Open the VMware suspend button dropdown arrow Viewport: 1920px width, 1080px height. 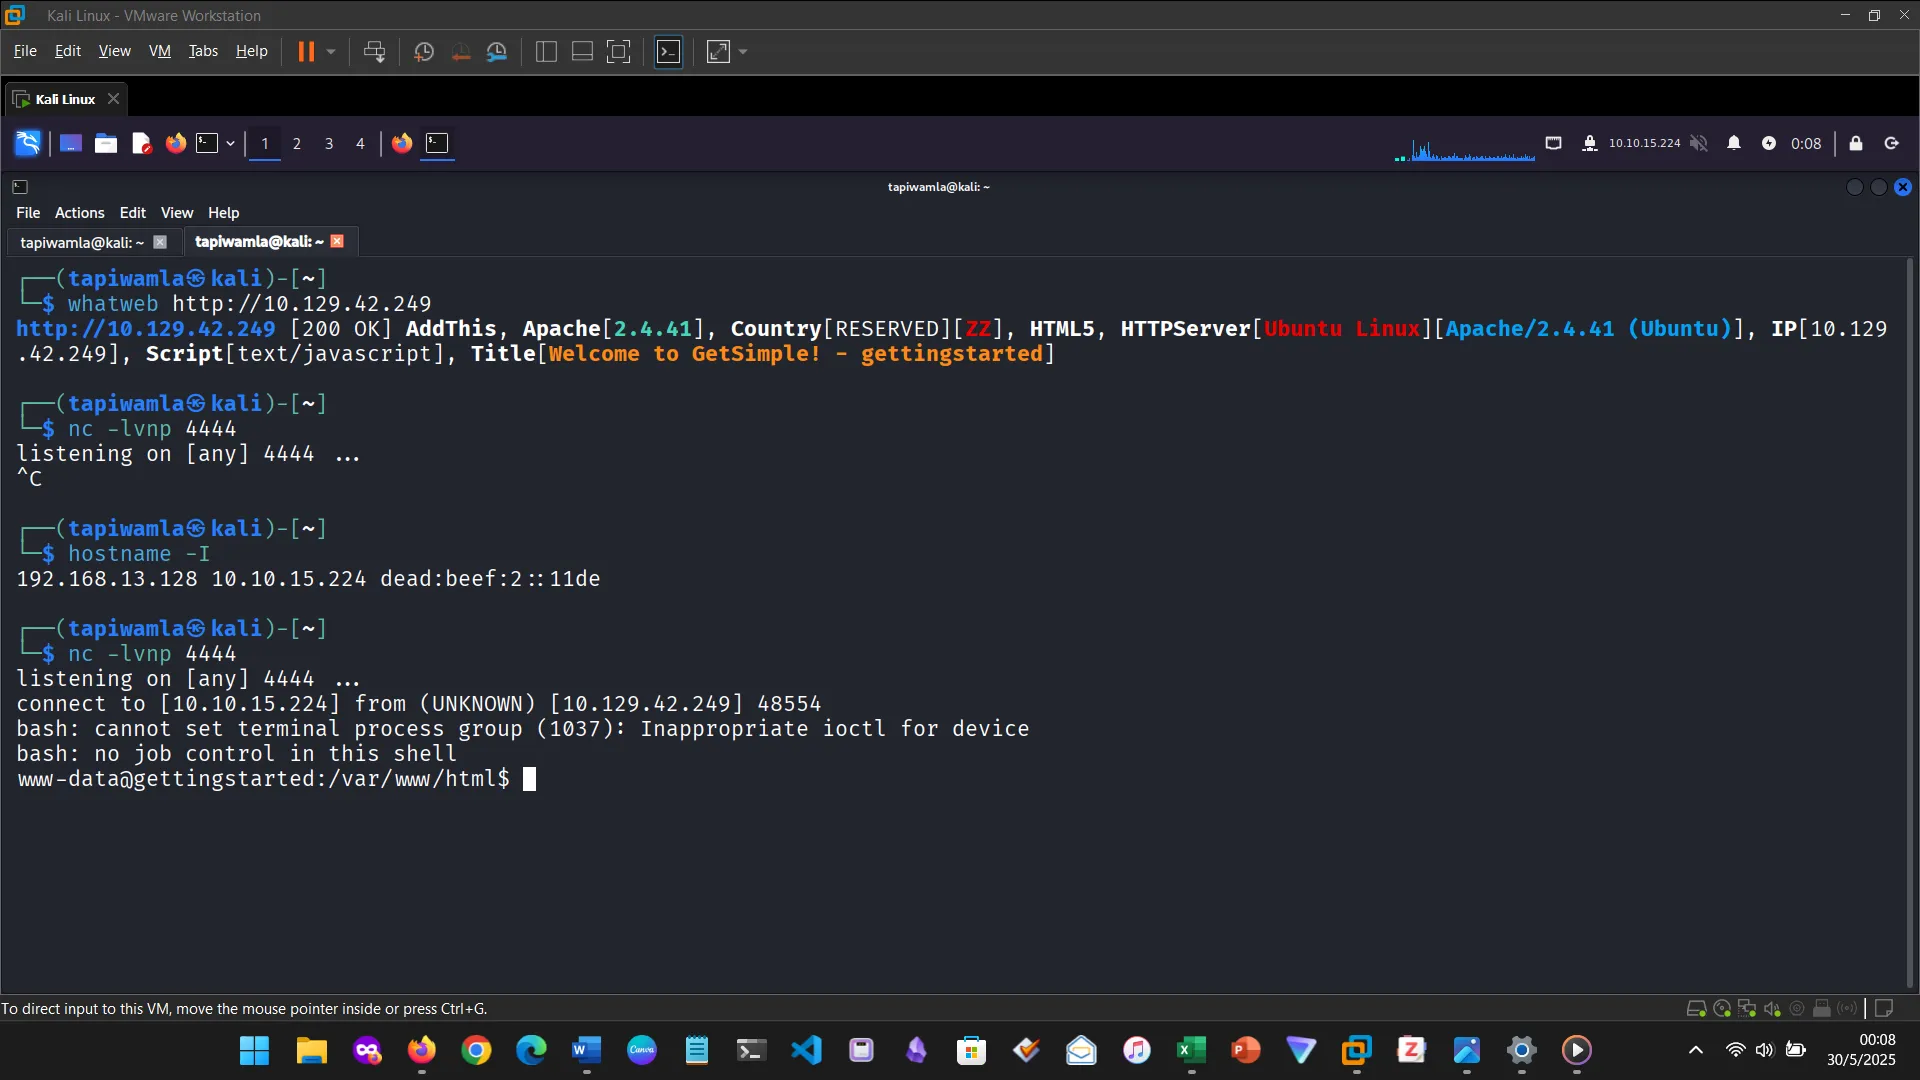coord(329,51)
